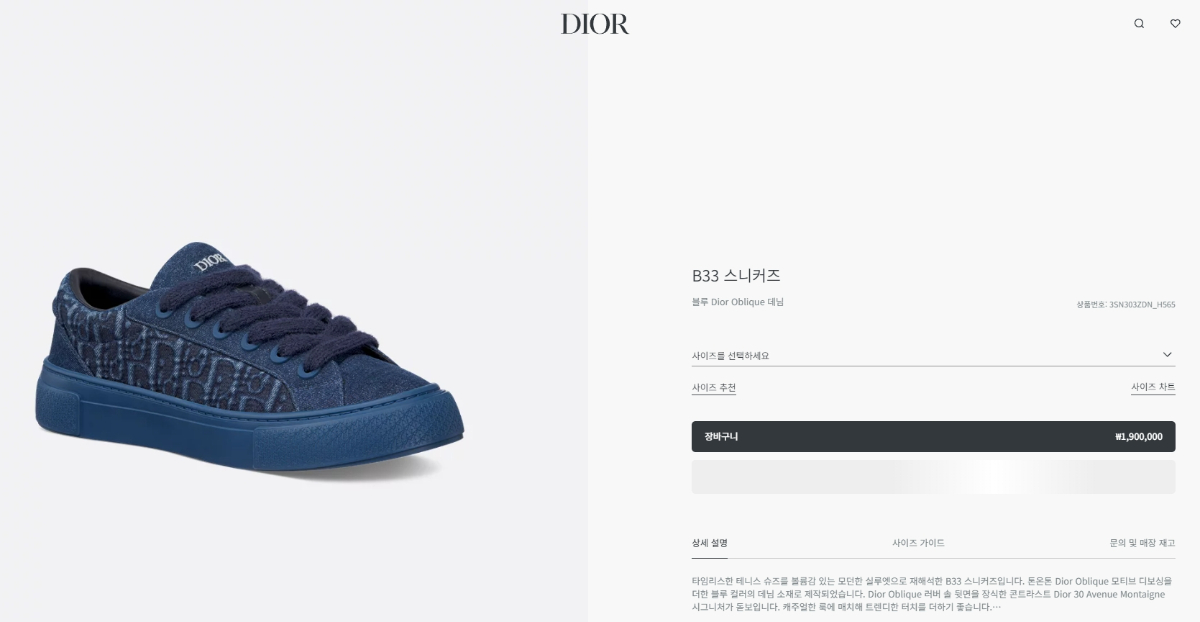Click the 사이즈 추천 link
1200x622 pixels.
(714, 388)
